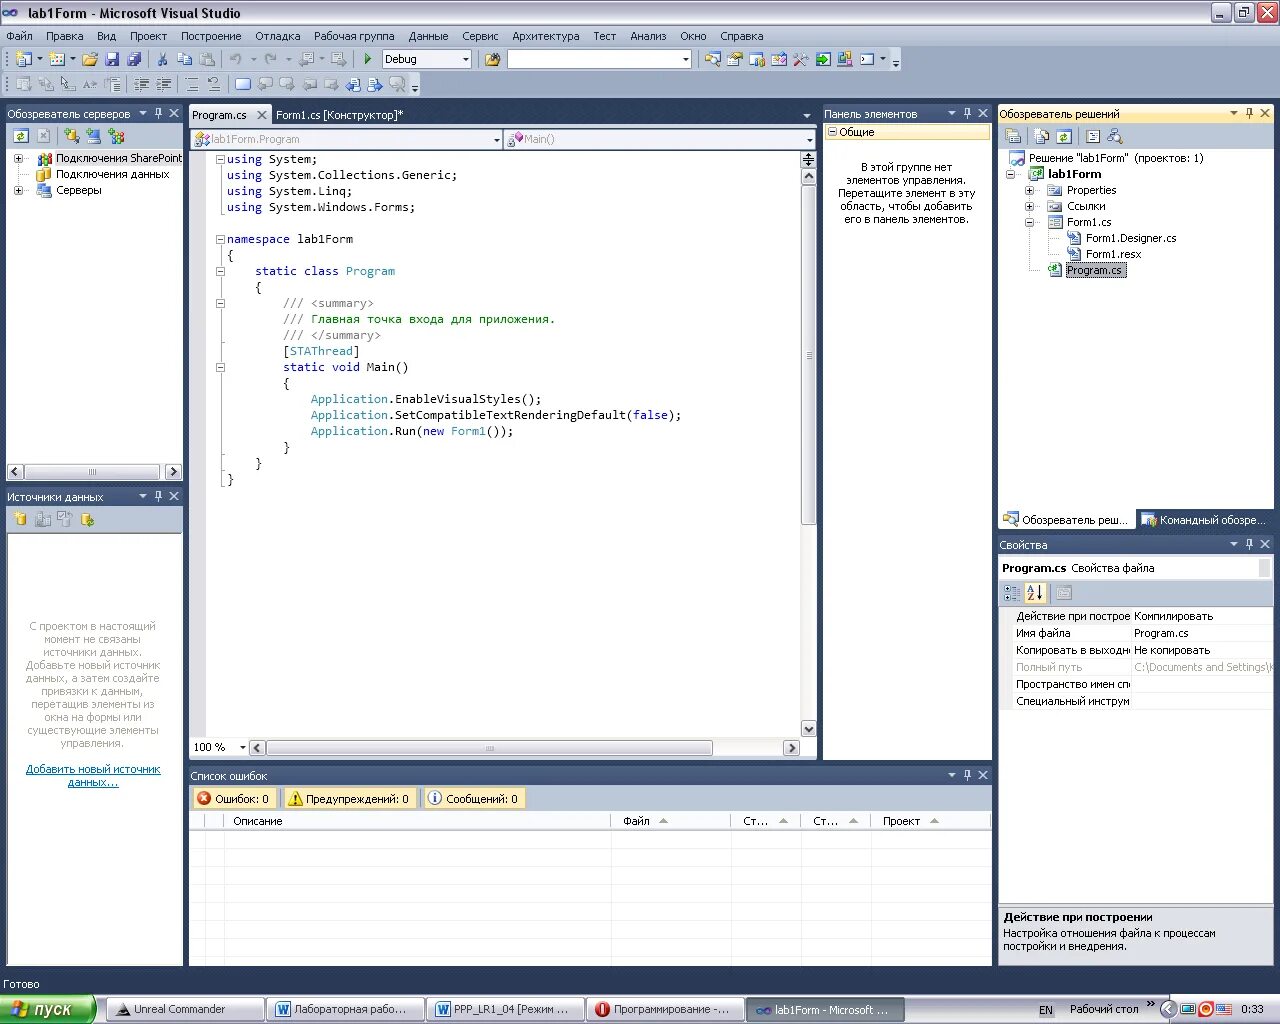This screenshot has height=1024, width=1280.
Task: Open the Main() members dropdown
Action: point(810,139)
